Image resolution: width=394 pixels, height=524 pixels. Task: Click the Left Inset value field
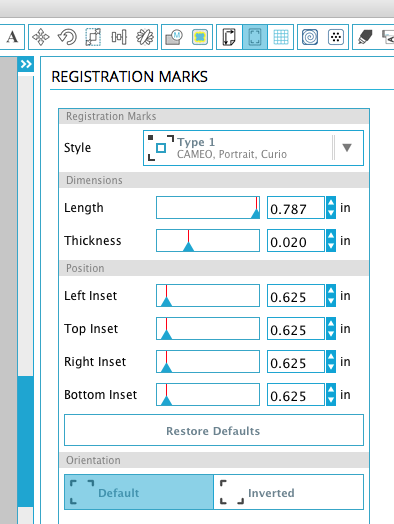tap(296, 295)
